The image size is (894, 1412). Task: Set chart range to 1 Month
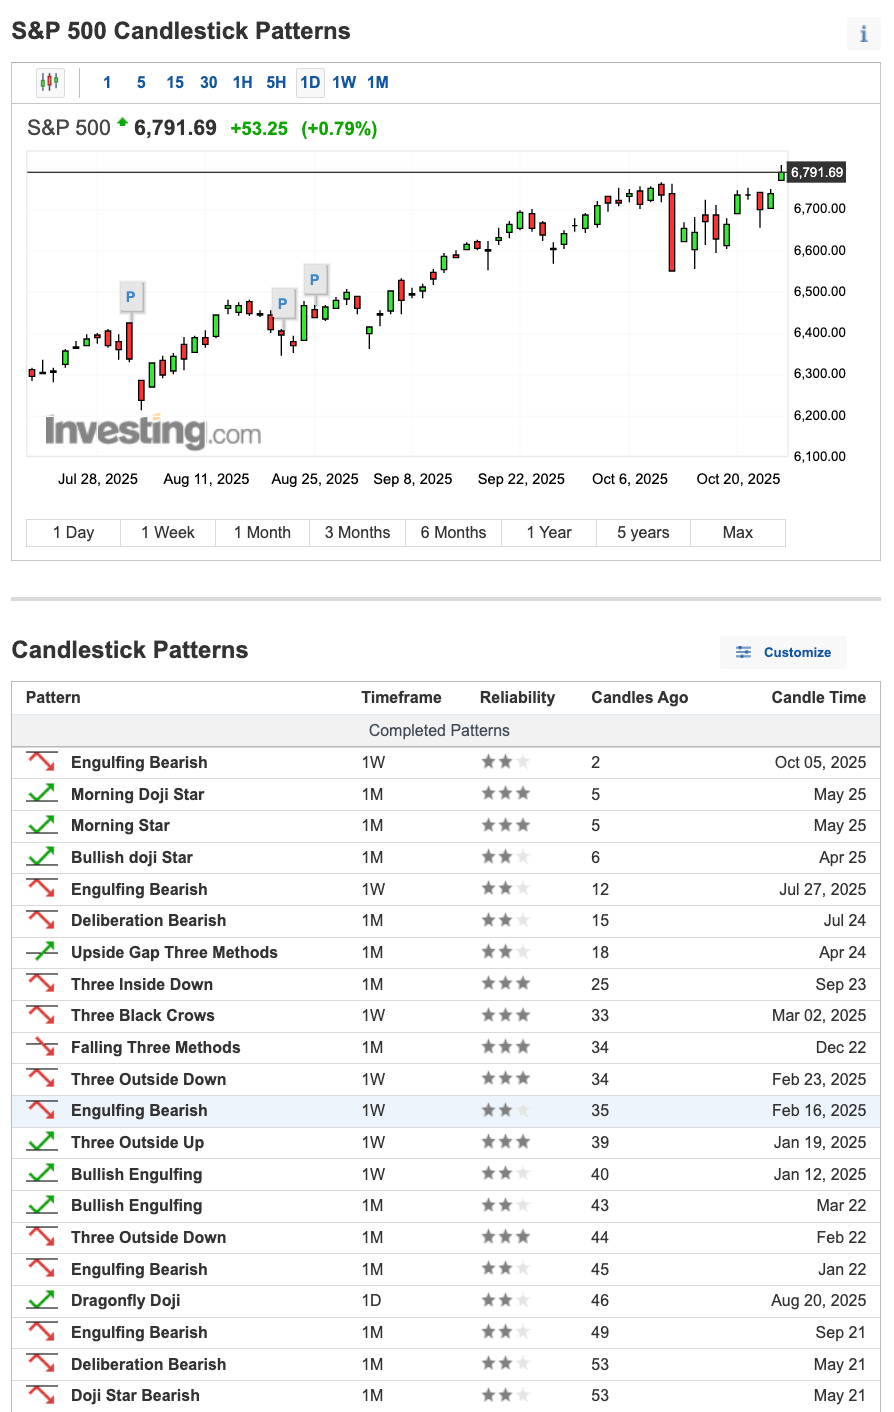pos(263,532)
